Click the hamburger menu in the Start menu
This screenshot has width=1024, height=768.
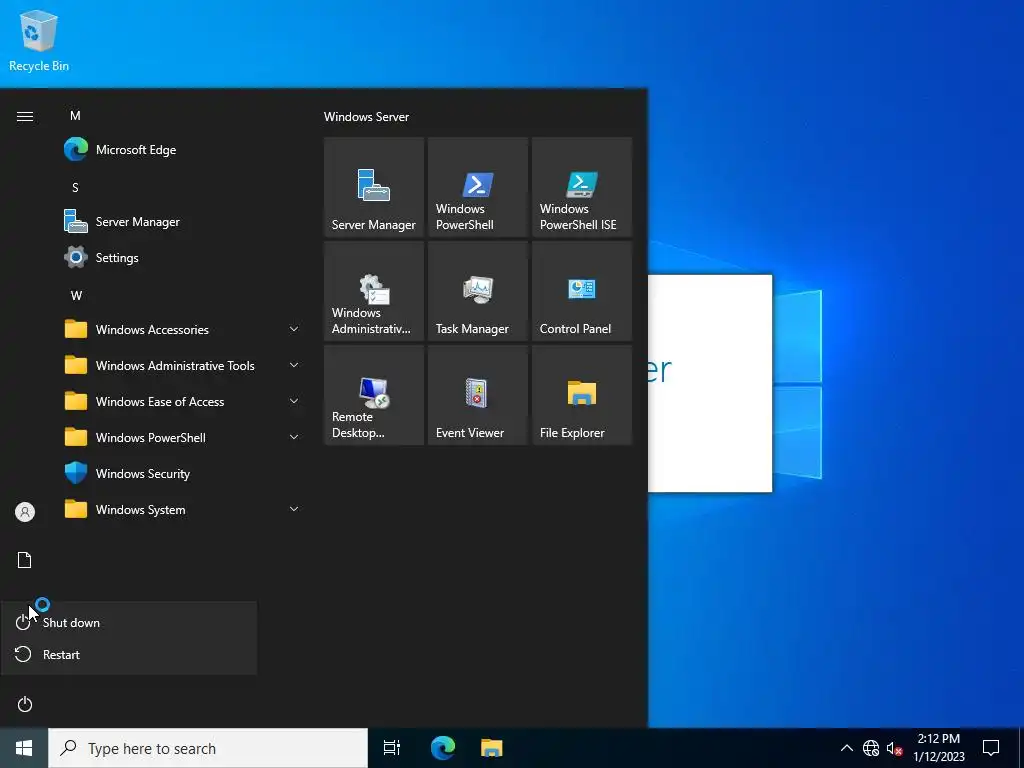(x=25, y=116)
